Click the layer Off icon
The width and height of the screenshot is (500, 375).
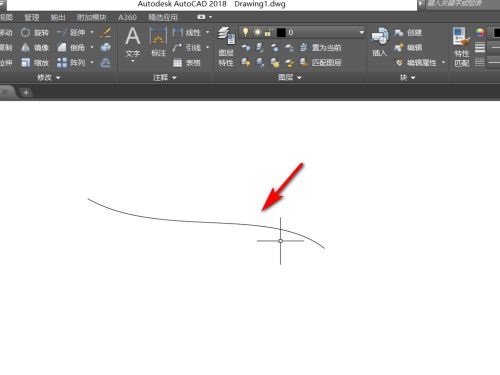point(246,48)
